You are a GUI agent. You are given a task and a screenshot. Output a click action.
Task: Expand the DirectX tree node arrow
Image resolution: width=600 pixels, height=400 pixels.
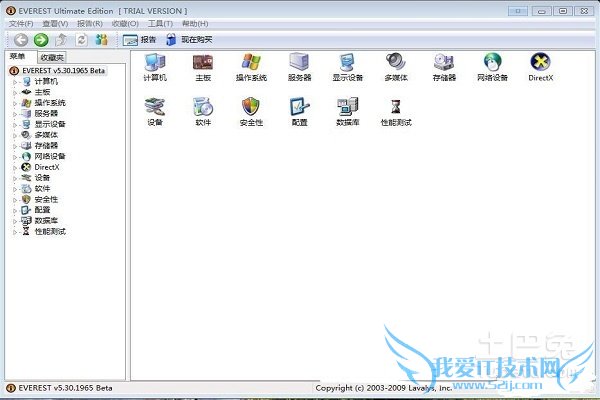[15, 168]
